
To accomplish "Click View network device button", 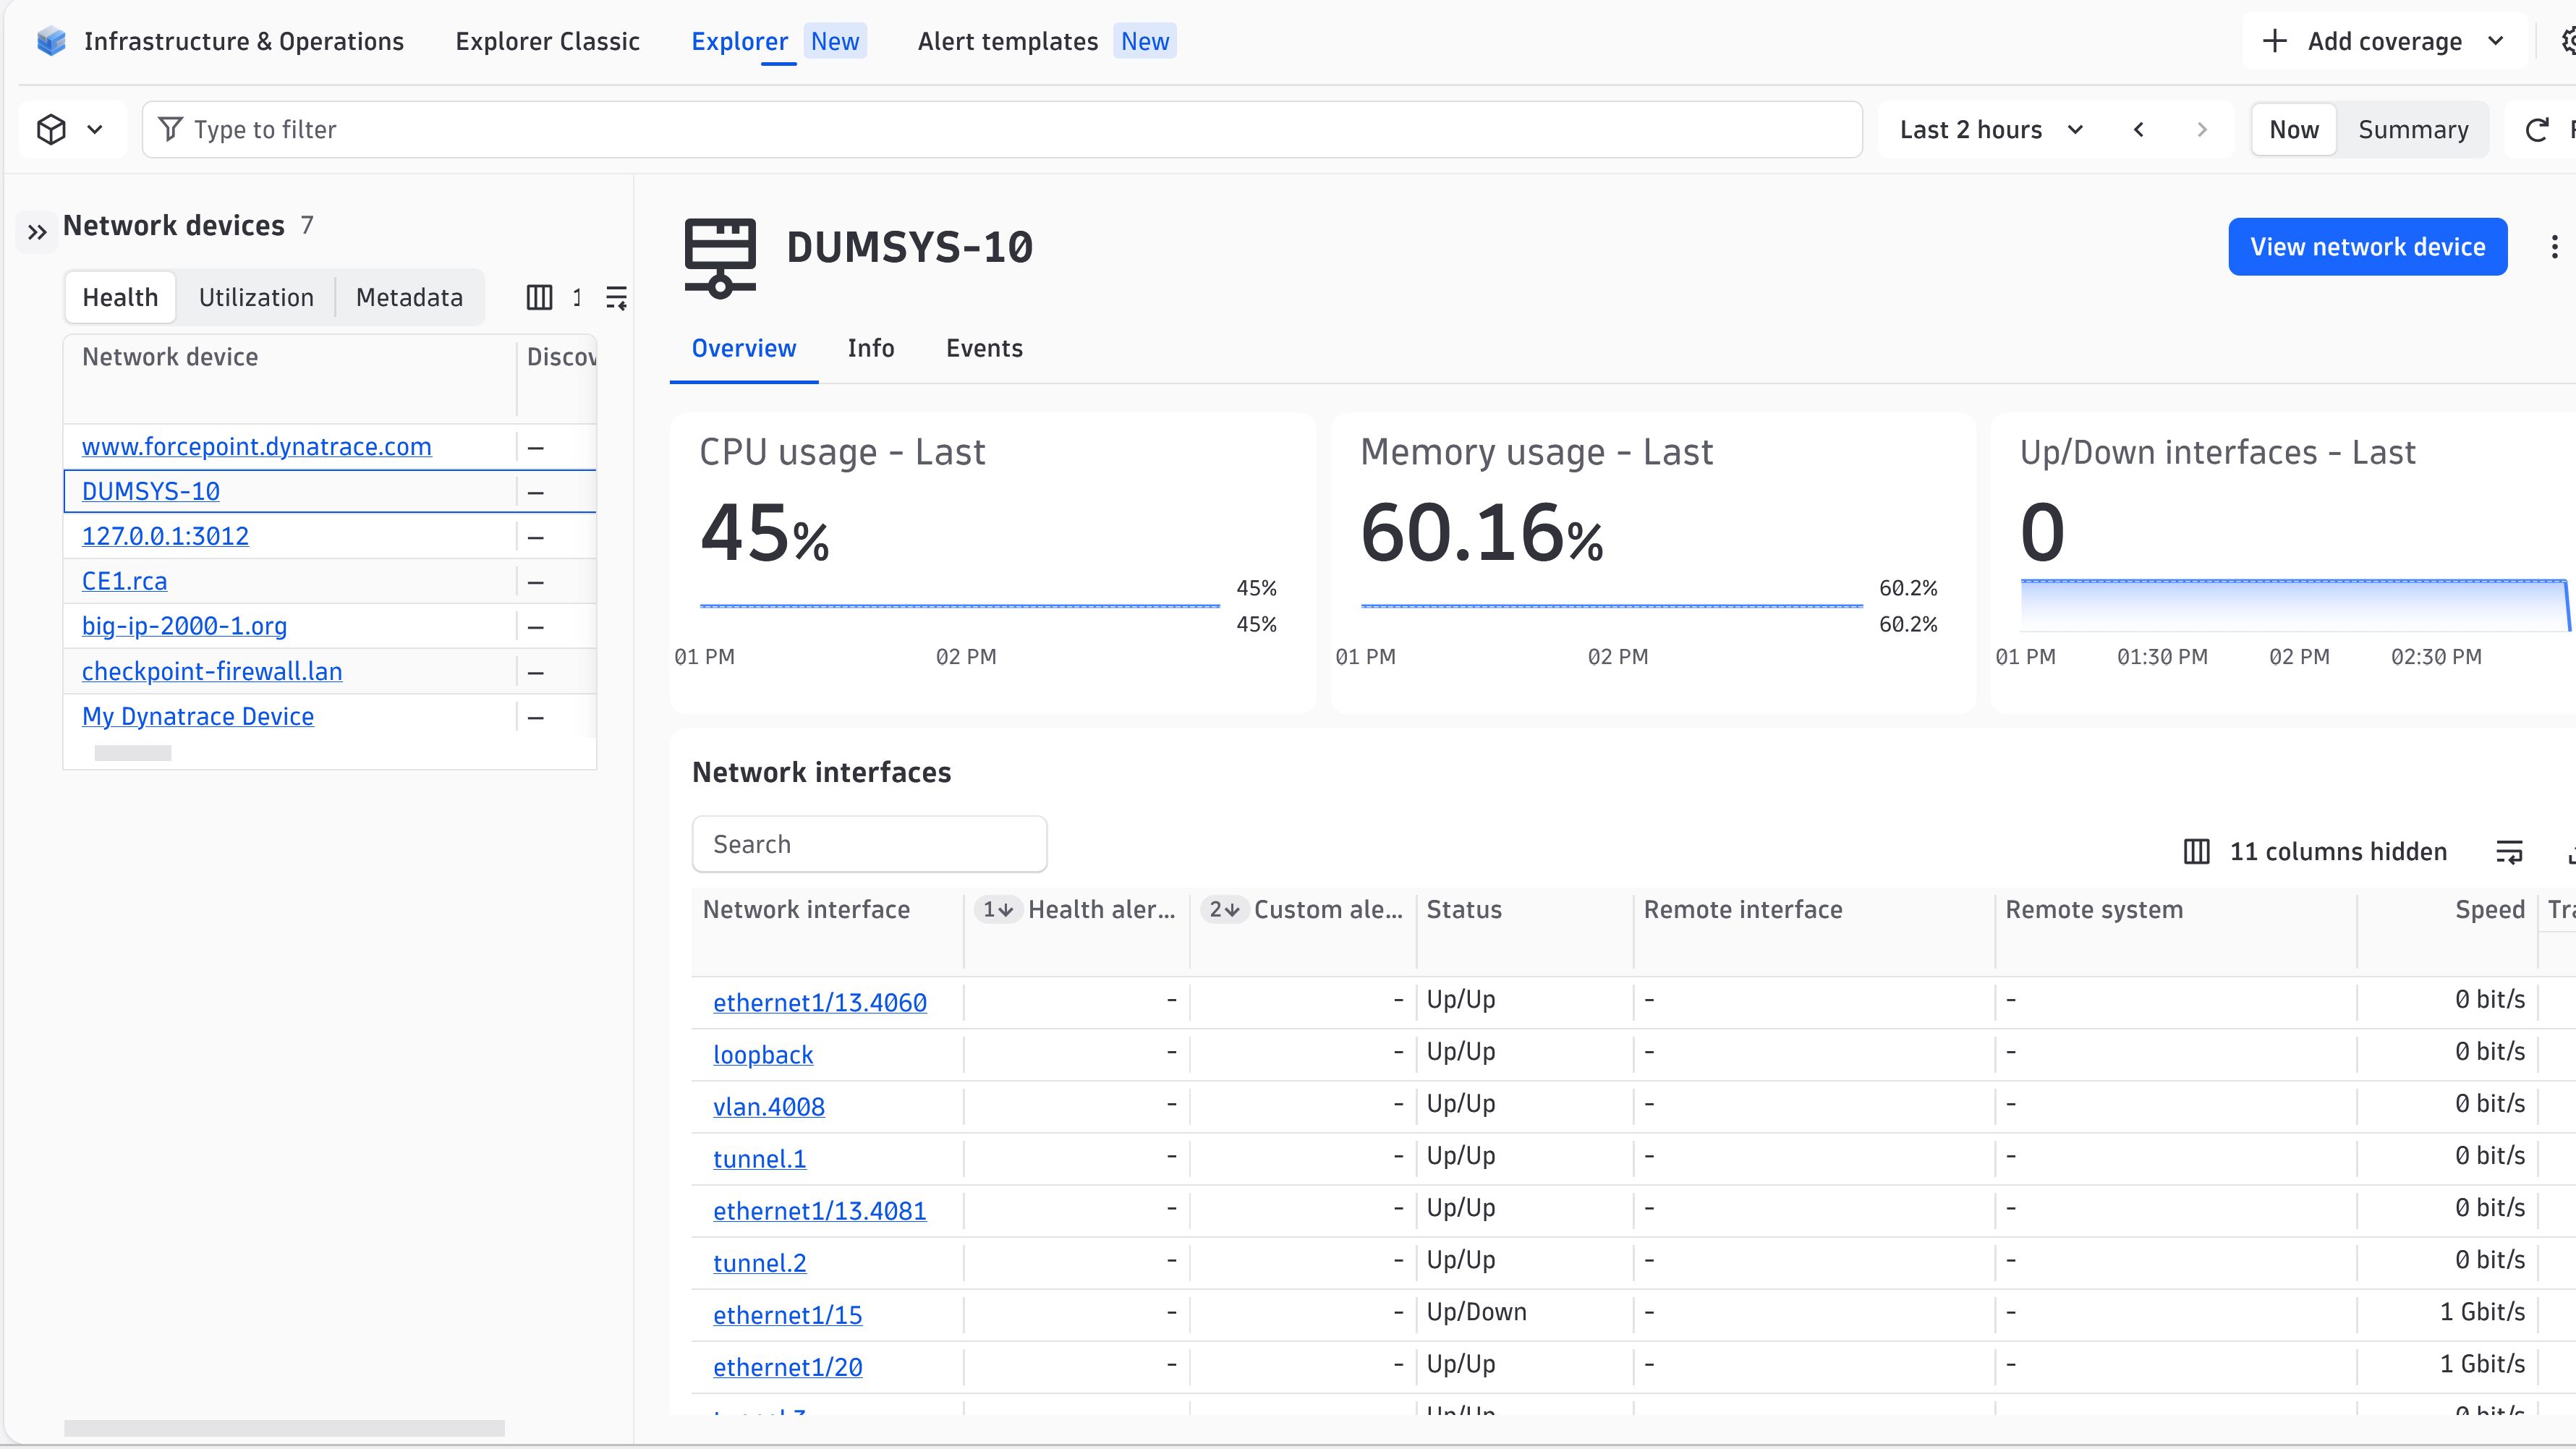I will point(2367,246).
